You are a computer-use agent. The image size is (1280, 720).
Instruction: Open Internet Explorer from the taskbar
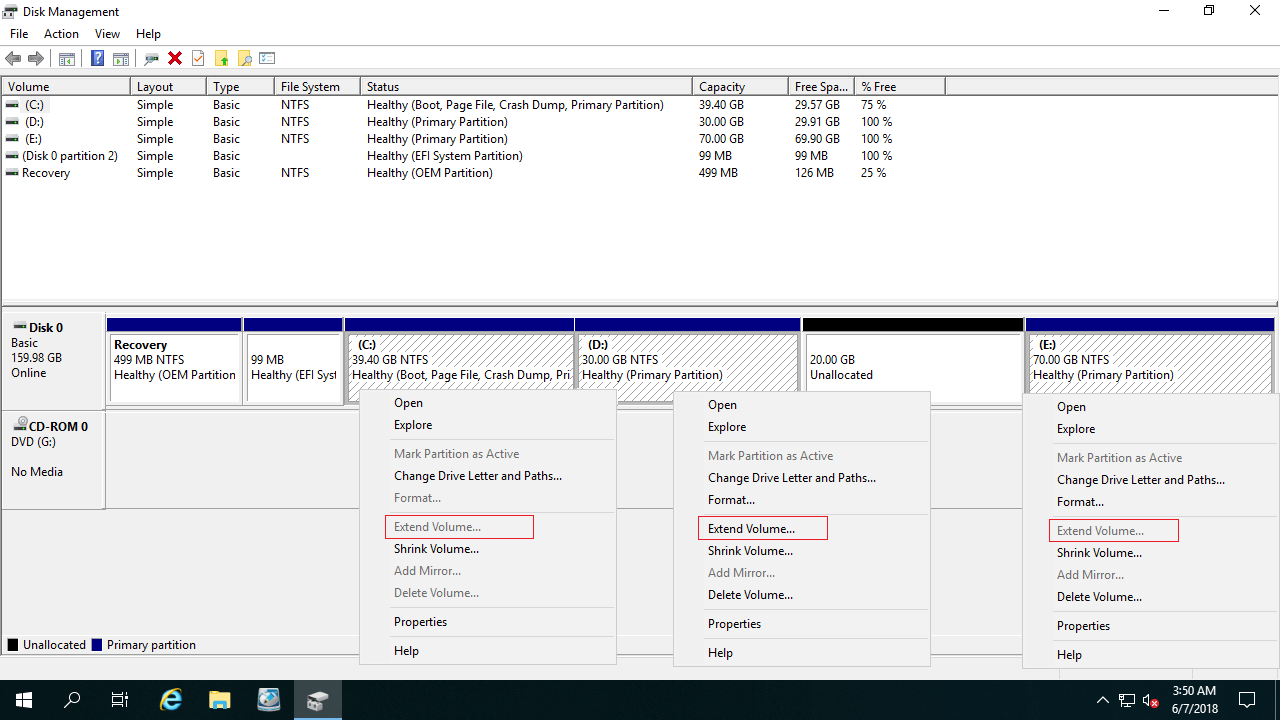pos(172,700)
